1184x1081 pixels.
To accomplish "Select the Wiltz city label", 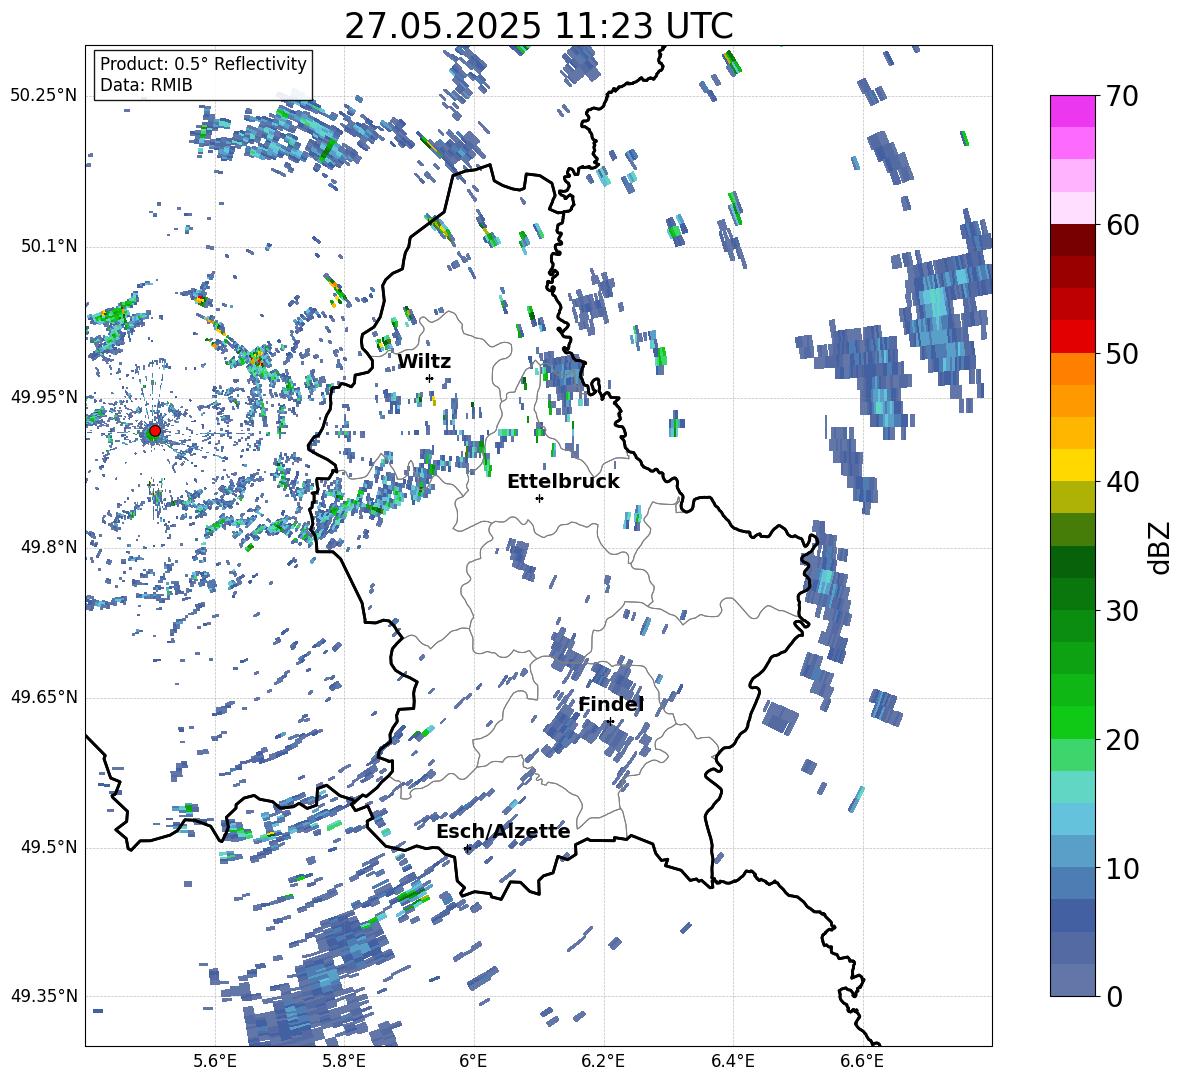I will coord(424,362).
